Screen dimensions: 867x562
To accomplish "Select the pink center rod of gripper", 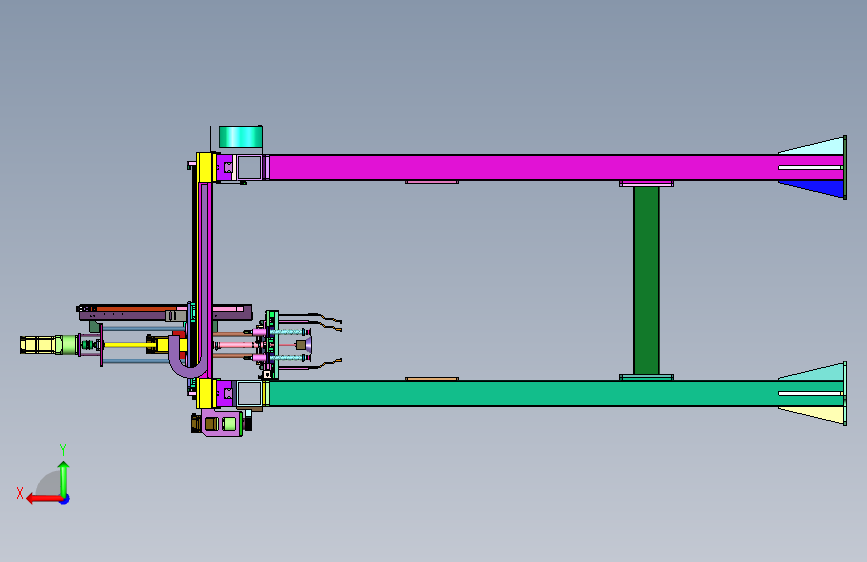I will pyautogui.click(x=237, y=345).
